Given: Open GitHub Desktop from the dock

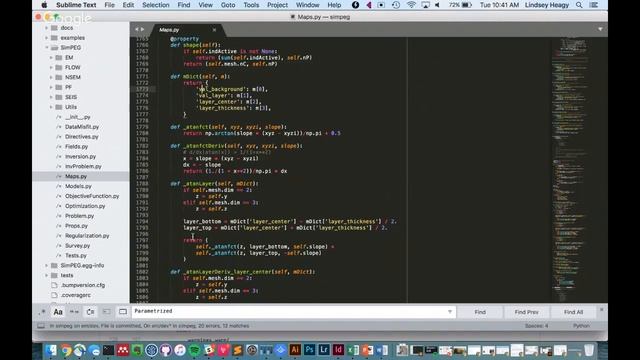Looking at the screenshot, I should (166, 350).
